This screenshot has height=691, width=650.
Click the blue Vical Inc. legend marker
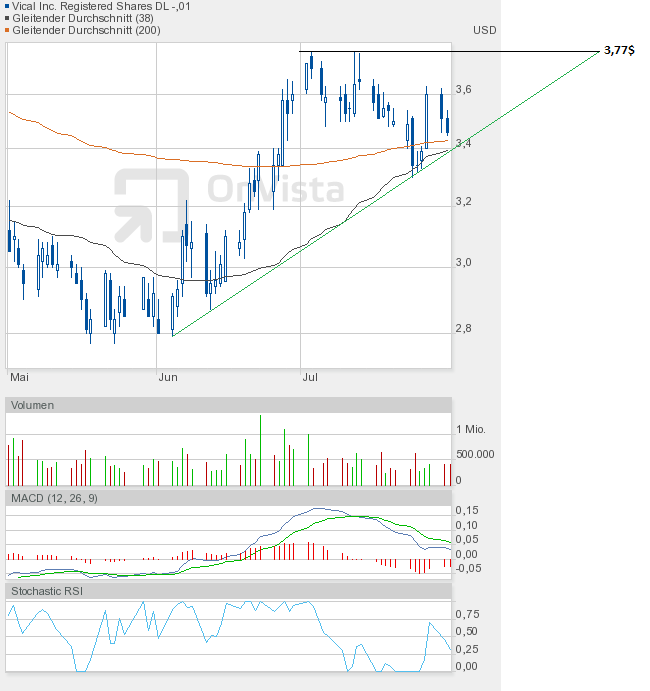(7, 6)
